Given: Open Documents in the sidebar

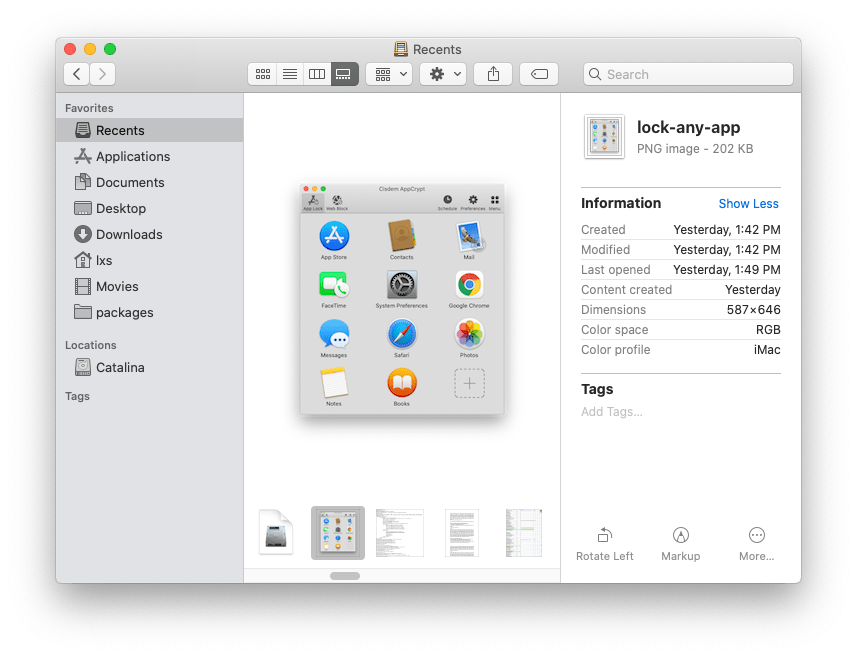Looking at the screenshot, I should pos(149,182).
